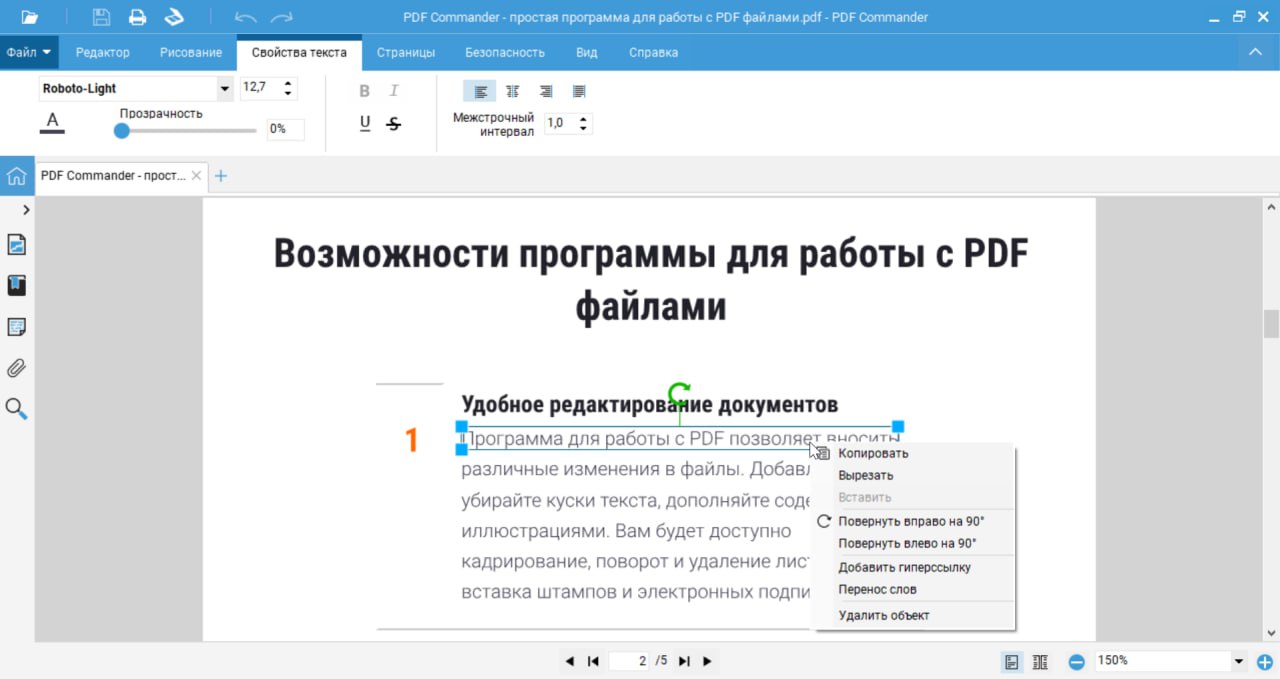The height and width of the screenshot is (679, 1280).
Task: Click the plus button to open a new tab
Action: [221, 175]
